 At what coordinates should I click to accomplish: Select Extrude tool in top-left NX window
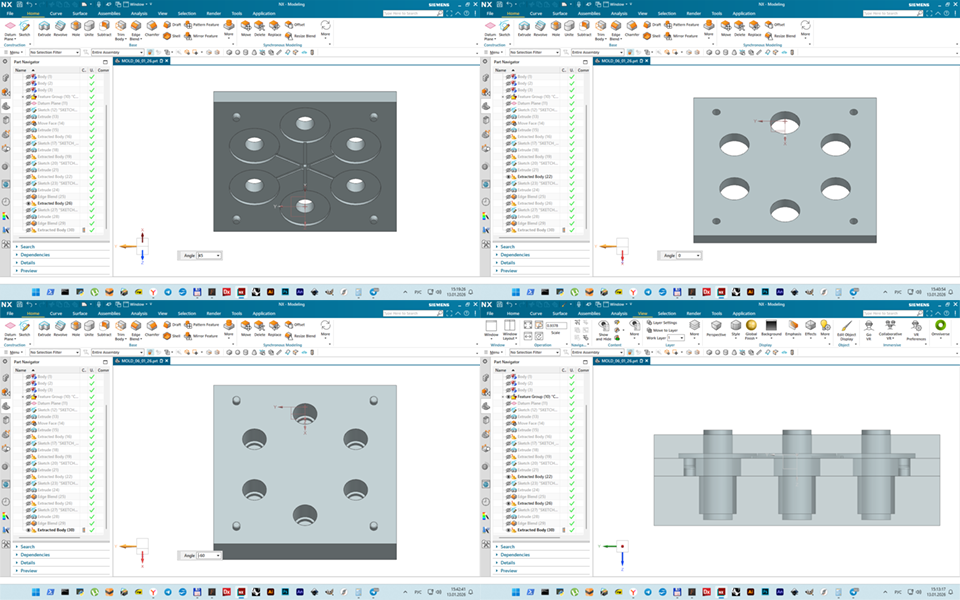click(44, 28)
